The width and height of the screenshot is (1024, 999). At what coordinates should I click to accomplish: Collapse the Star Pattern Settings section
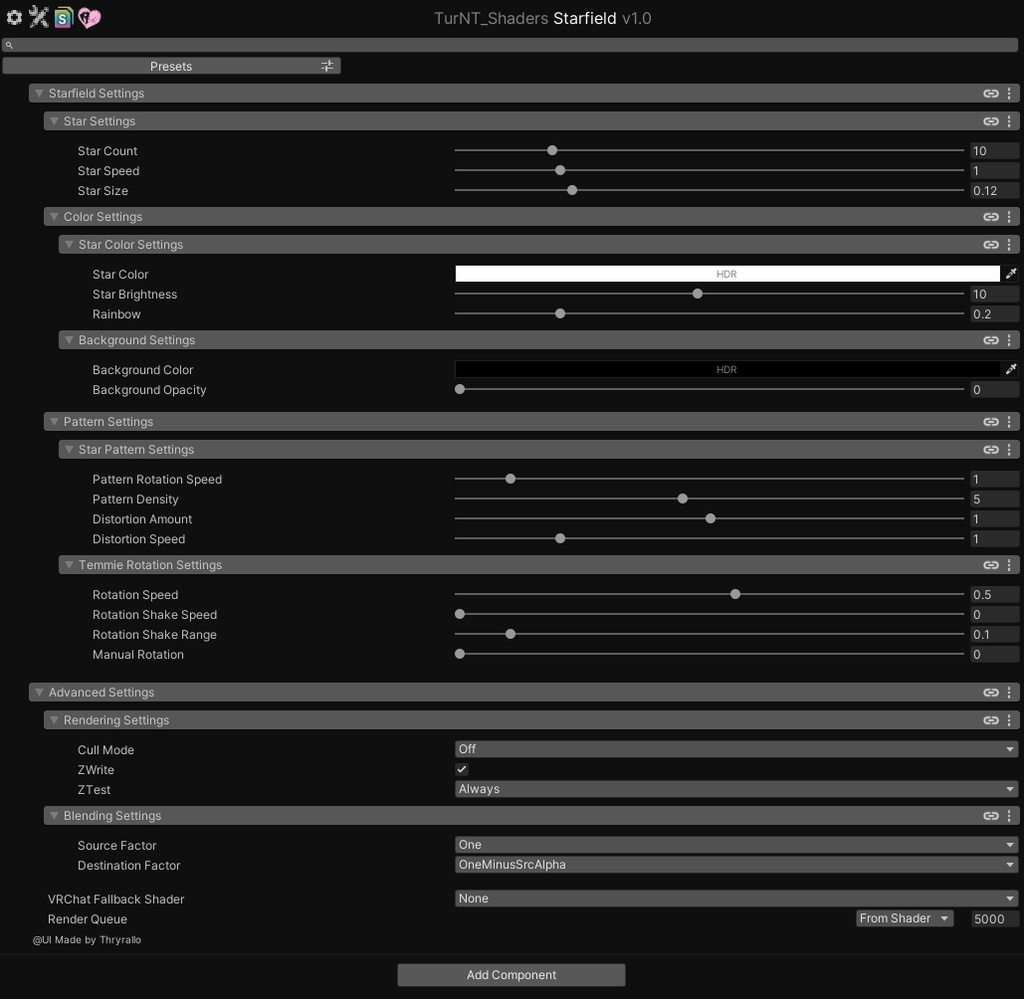click(x=68, y=449)
